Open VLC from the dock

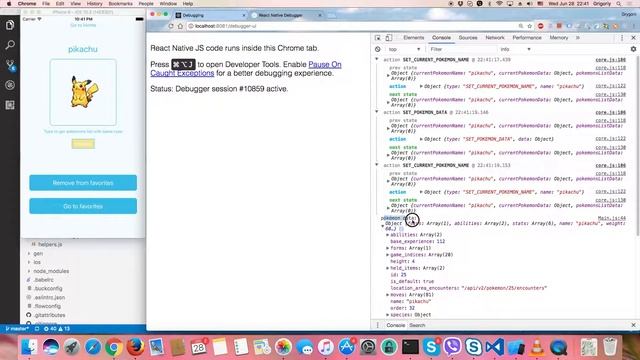pos(537,347)
